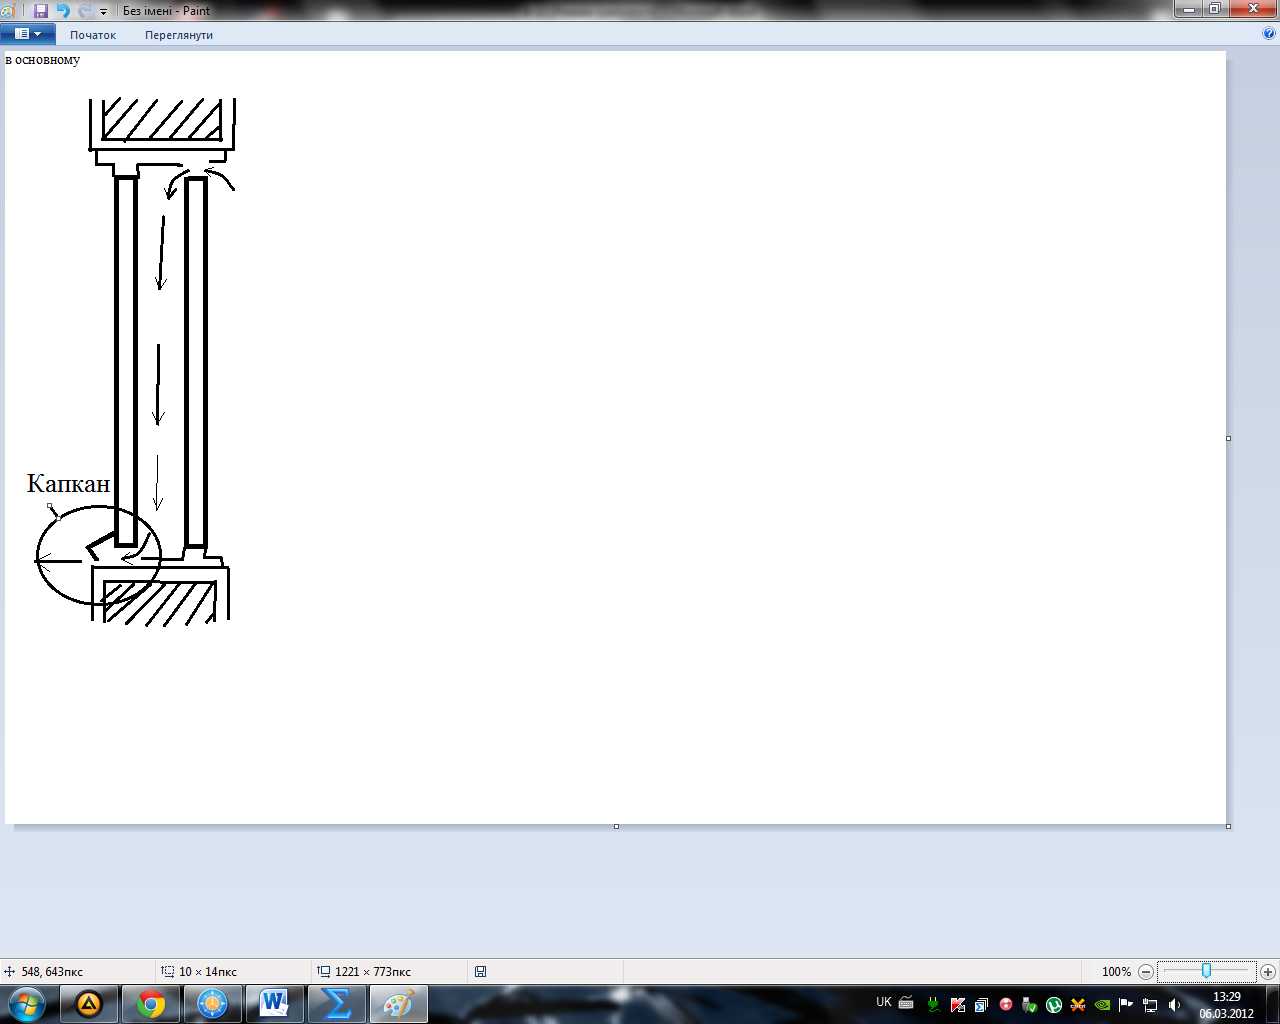Click the Paint palette icon in title bar

click(7, 11)
